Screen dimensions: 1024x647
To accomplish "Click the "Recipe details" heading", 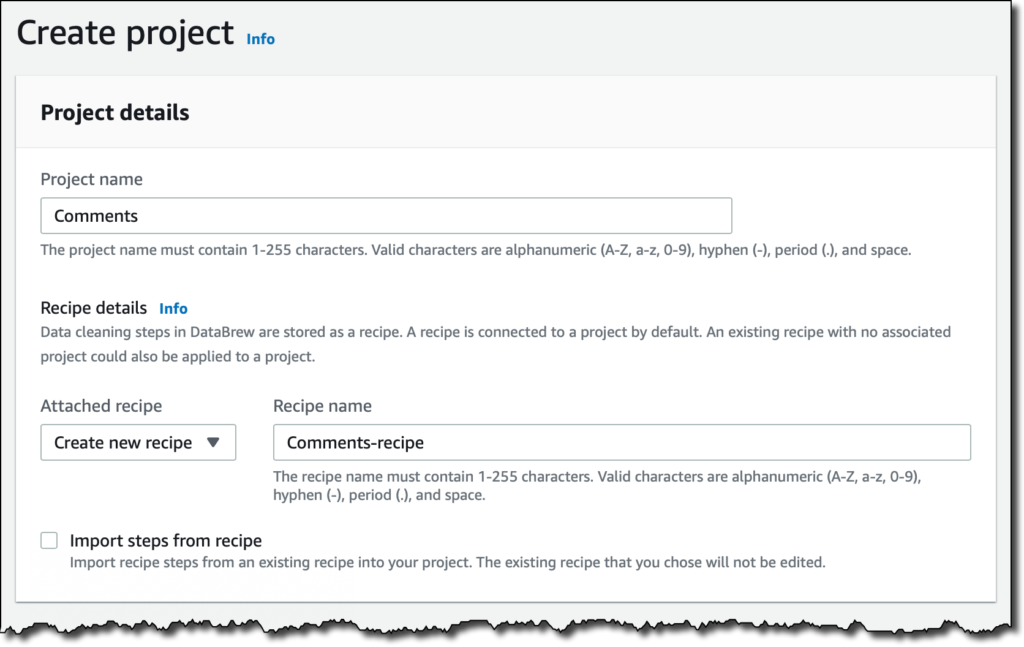I will [92, 308].
